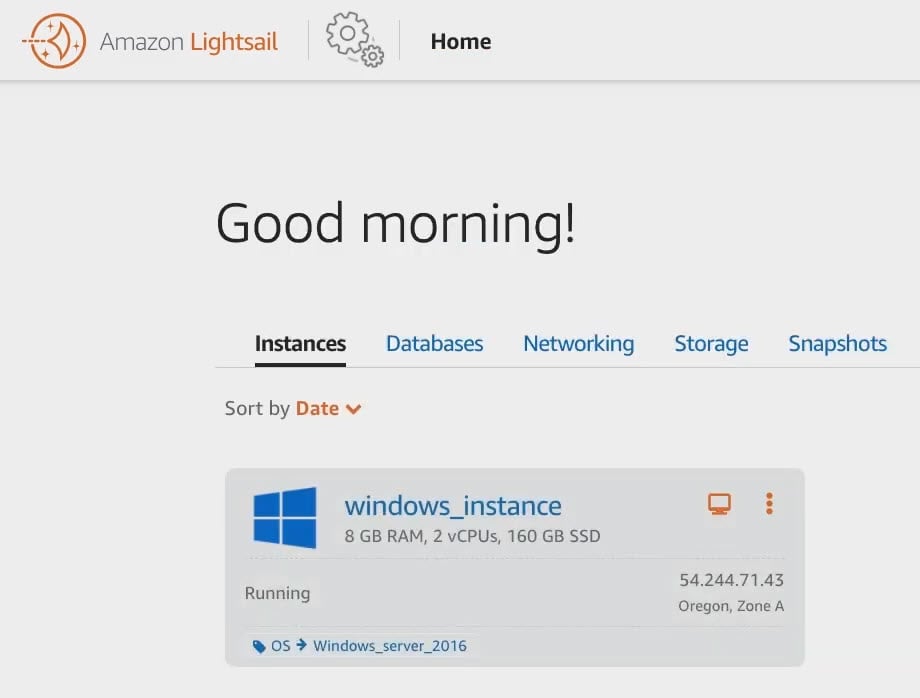Open the three-dot instance actions menu

[769, 504]
